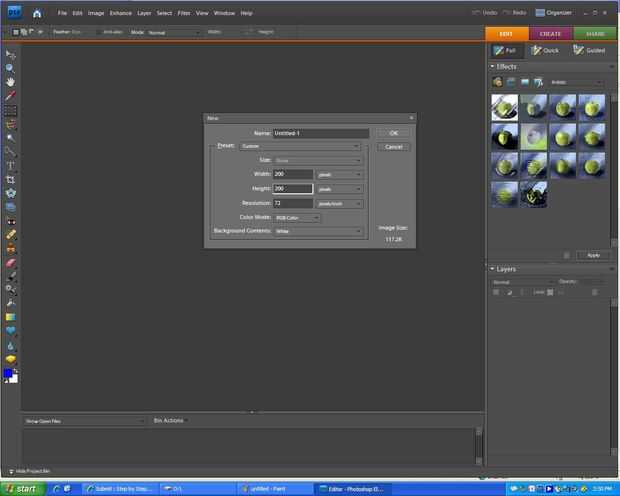The width and height of the screenshot is (620, 496).
Task: Click OK in the New dialog
Action: 393,133
